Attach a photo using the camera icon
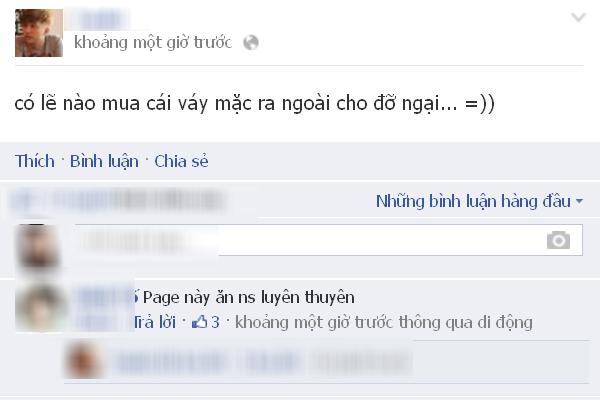 pyautogui.click(x=558, y=240)
